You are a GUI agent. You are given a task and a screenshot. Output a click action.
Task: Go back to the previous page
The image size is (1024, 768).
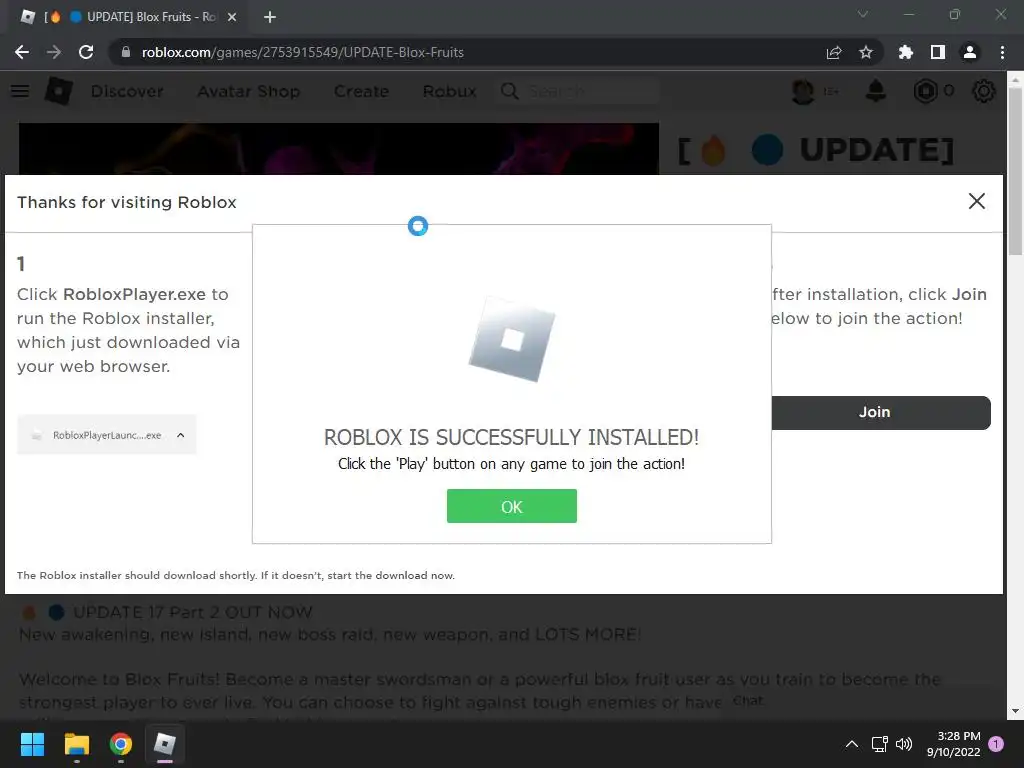pyautogui.click(x=22, y=52)
